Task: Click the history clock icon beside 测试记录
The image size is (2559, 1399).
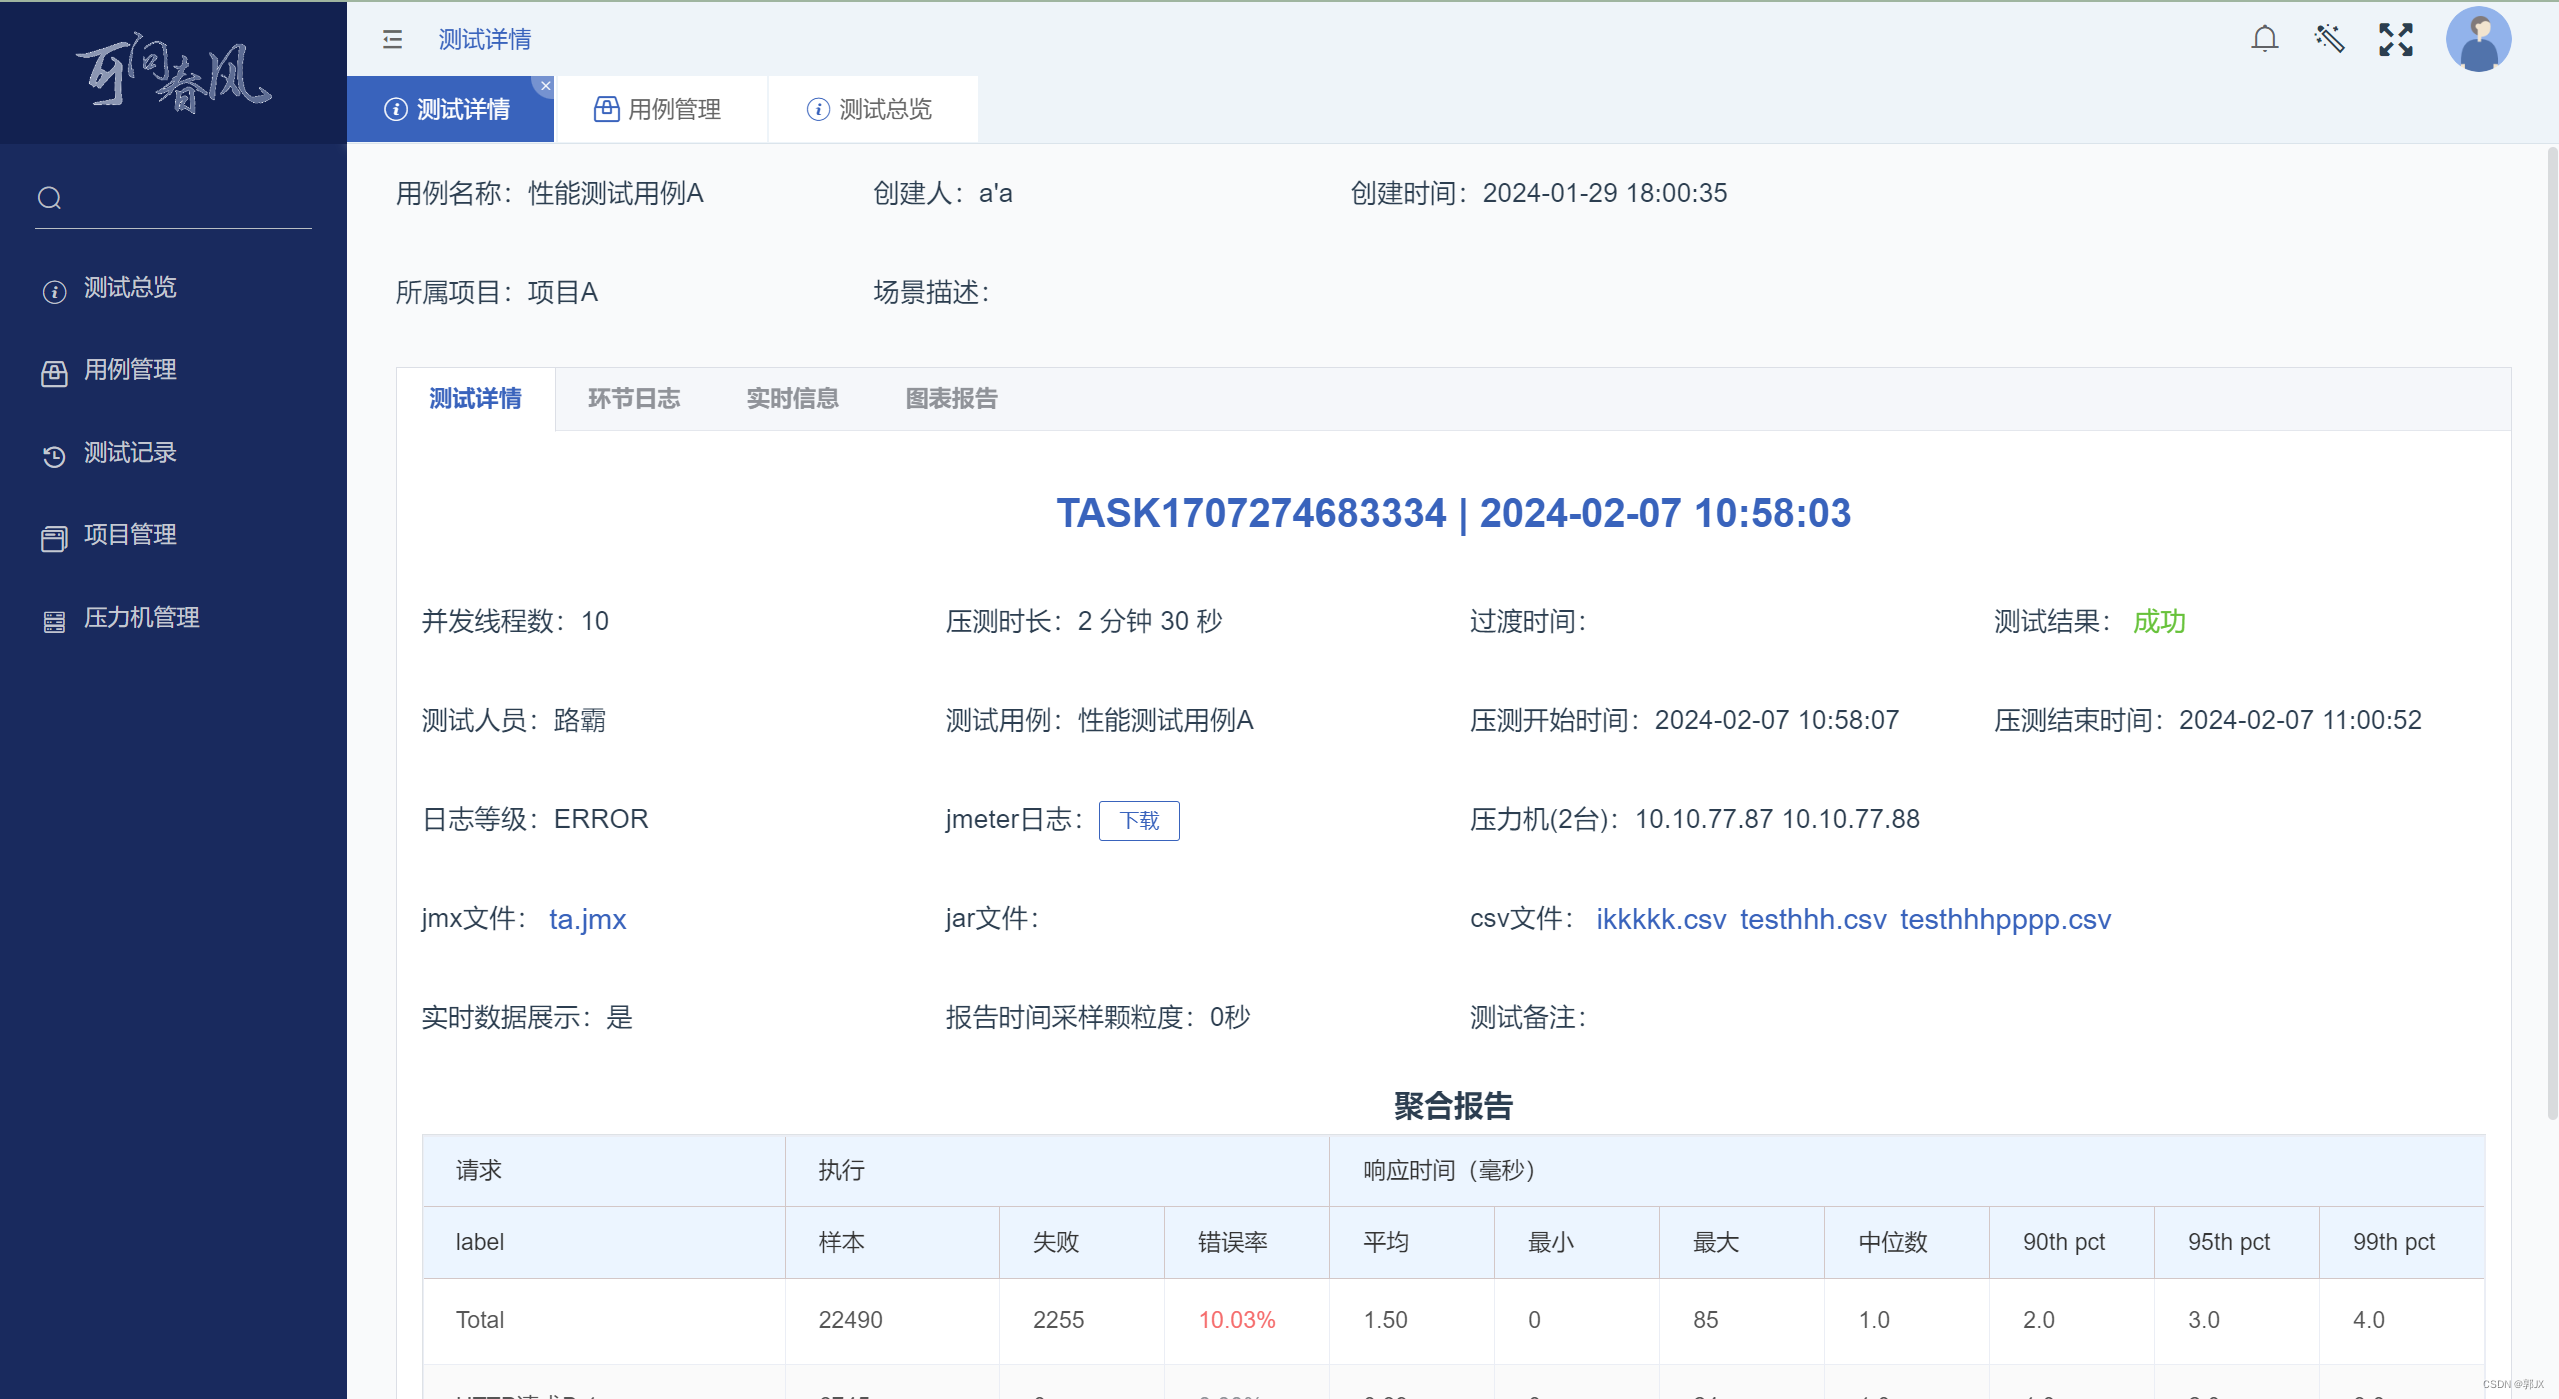Action: tap(54, 456)
